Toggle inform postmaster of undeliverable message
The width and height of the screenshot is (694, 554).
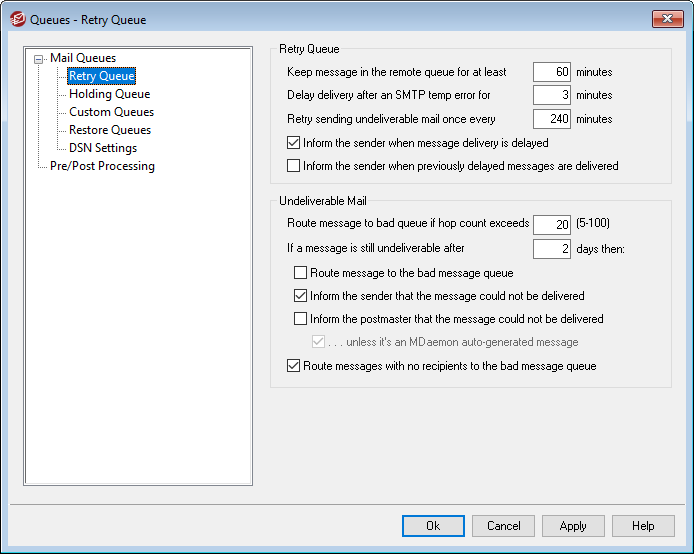[301, 320]
